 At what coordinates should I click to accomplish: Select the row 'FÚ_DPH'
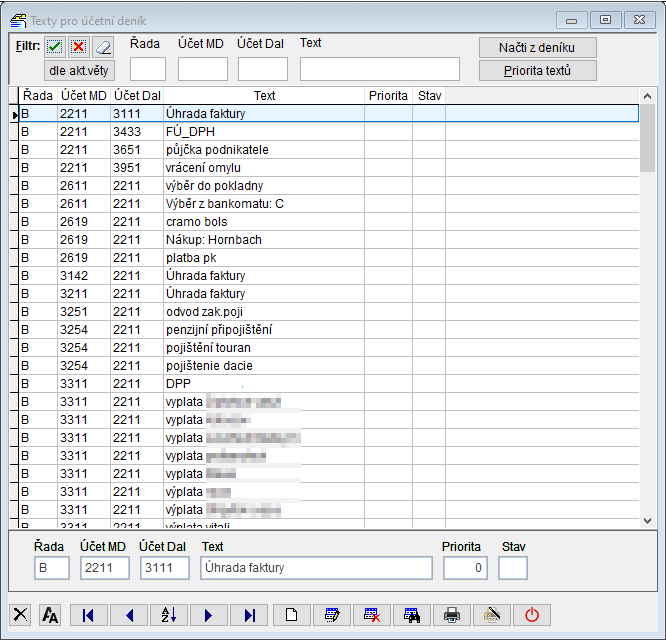point(329,132)
